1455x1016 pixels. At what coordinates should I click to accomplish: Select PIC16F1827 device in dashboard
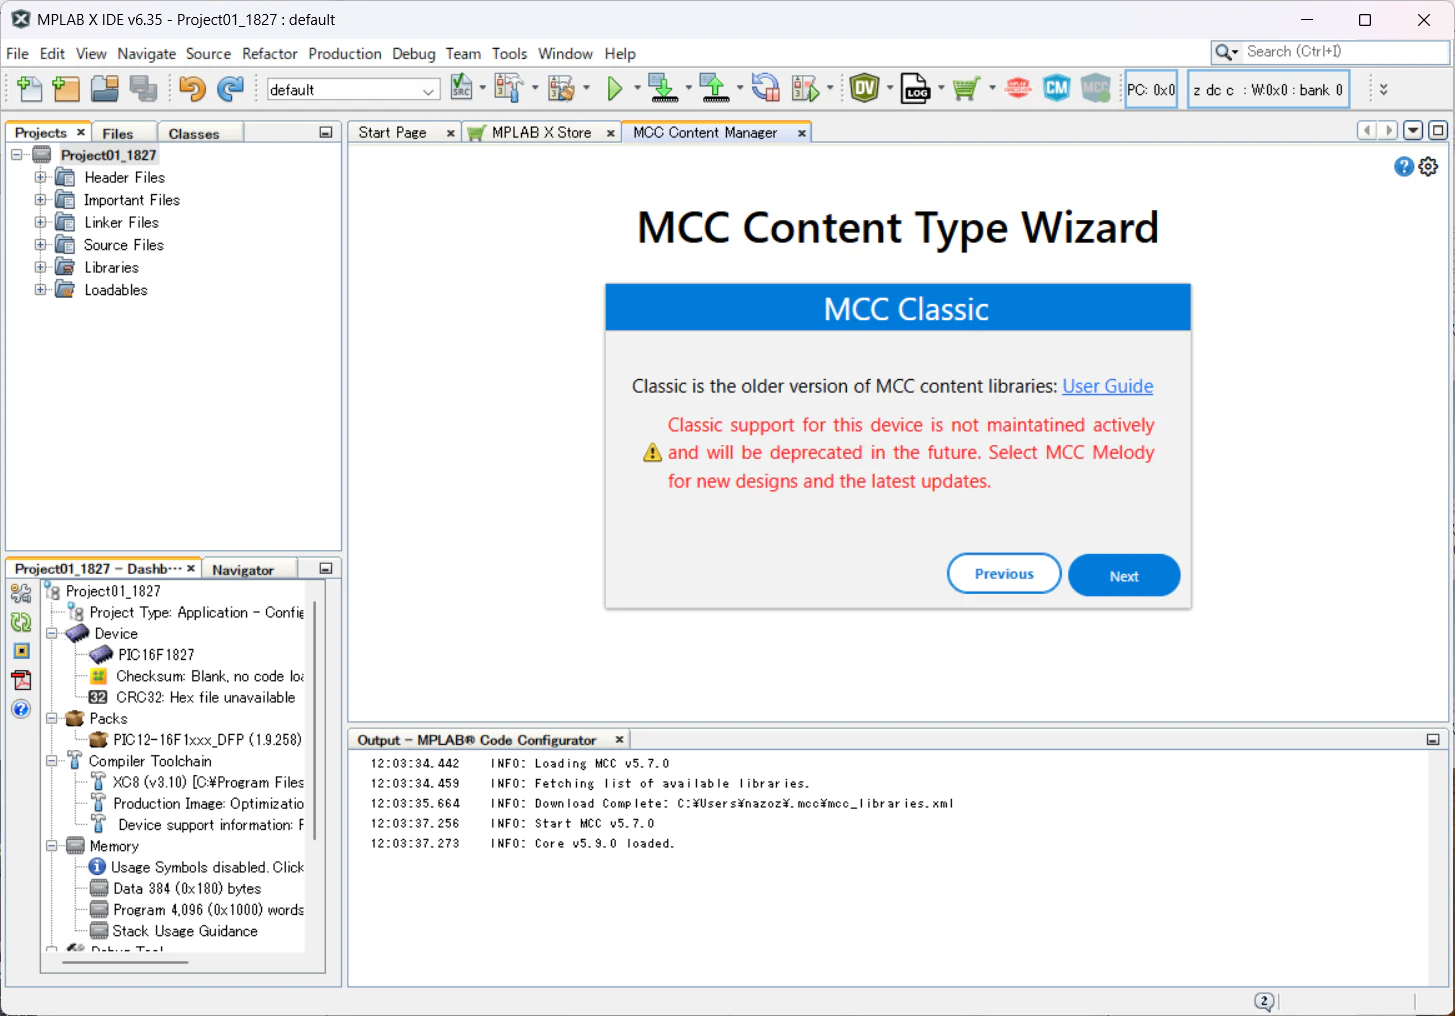(156, 655)
